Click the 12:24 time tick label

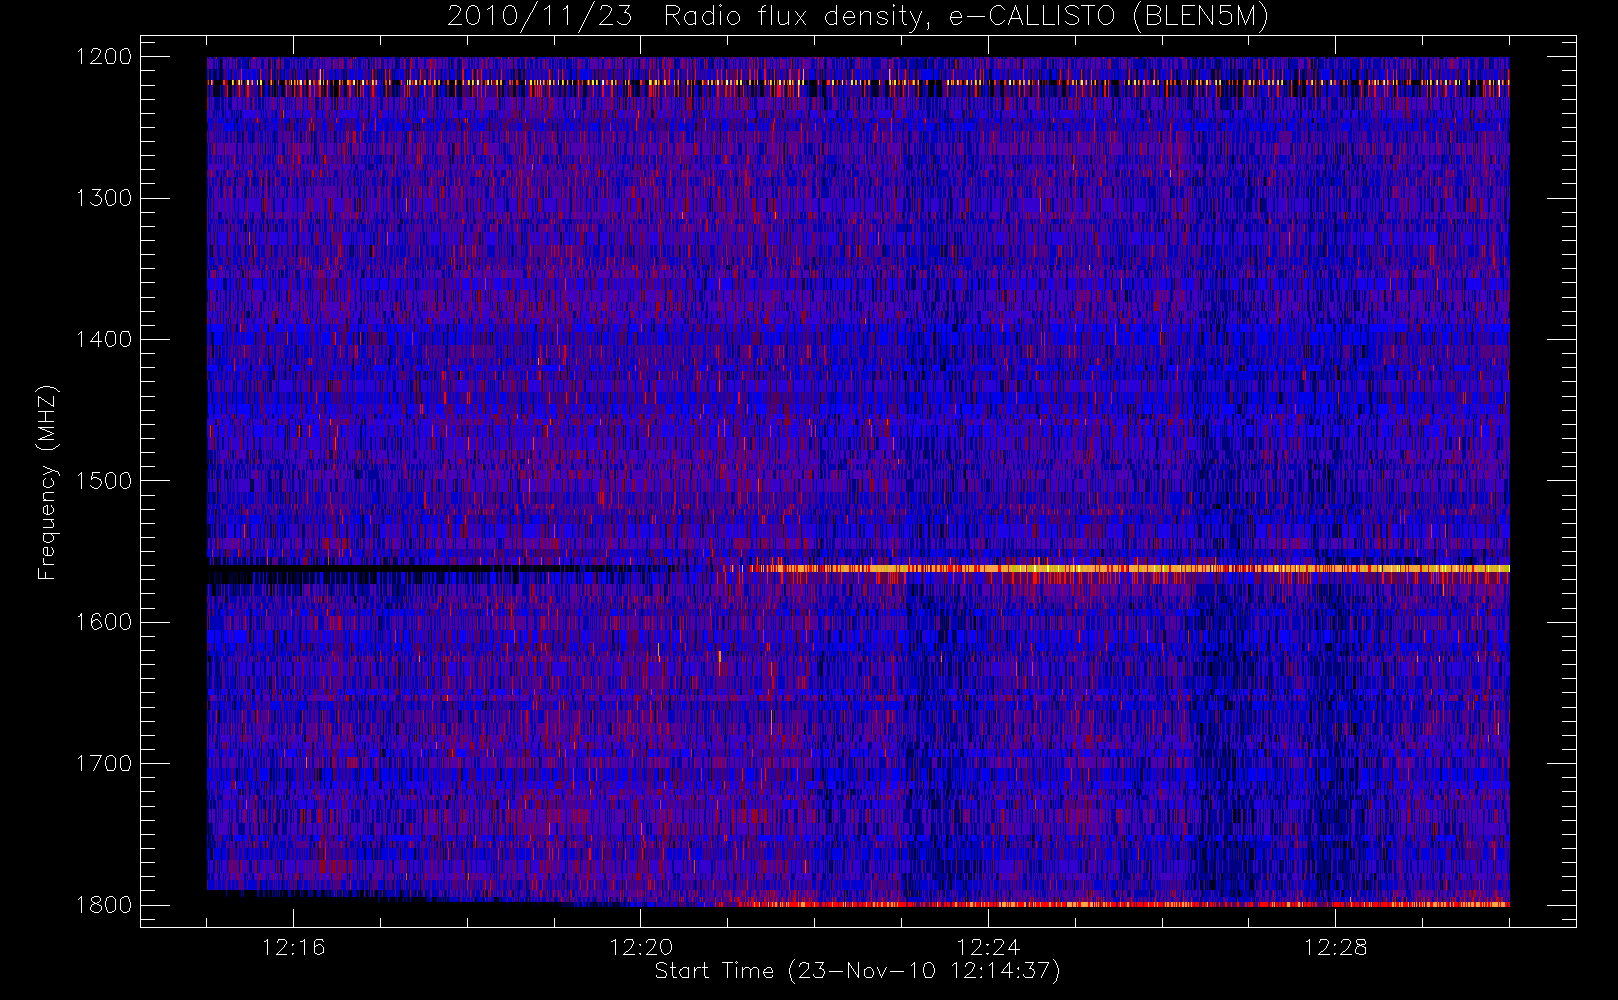click(988, 947)
